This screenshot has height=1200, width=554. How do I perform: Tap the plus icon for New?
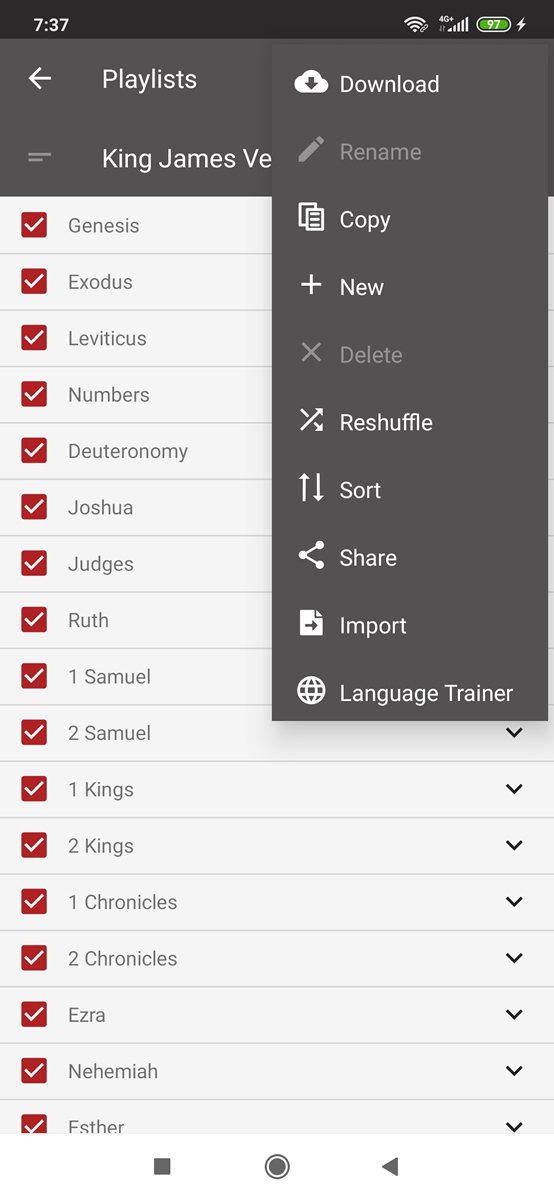(x=311, y=286)
